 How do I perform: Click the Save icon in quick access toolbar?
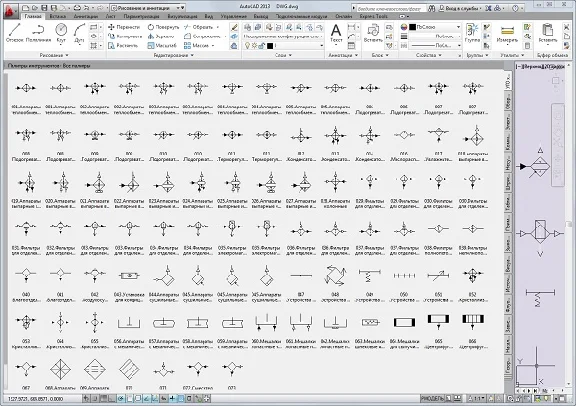[44, 8]
